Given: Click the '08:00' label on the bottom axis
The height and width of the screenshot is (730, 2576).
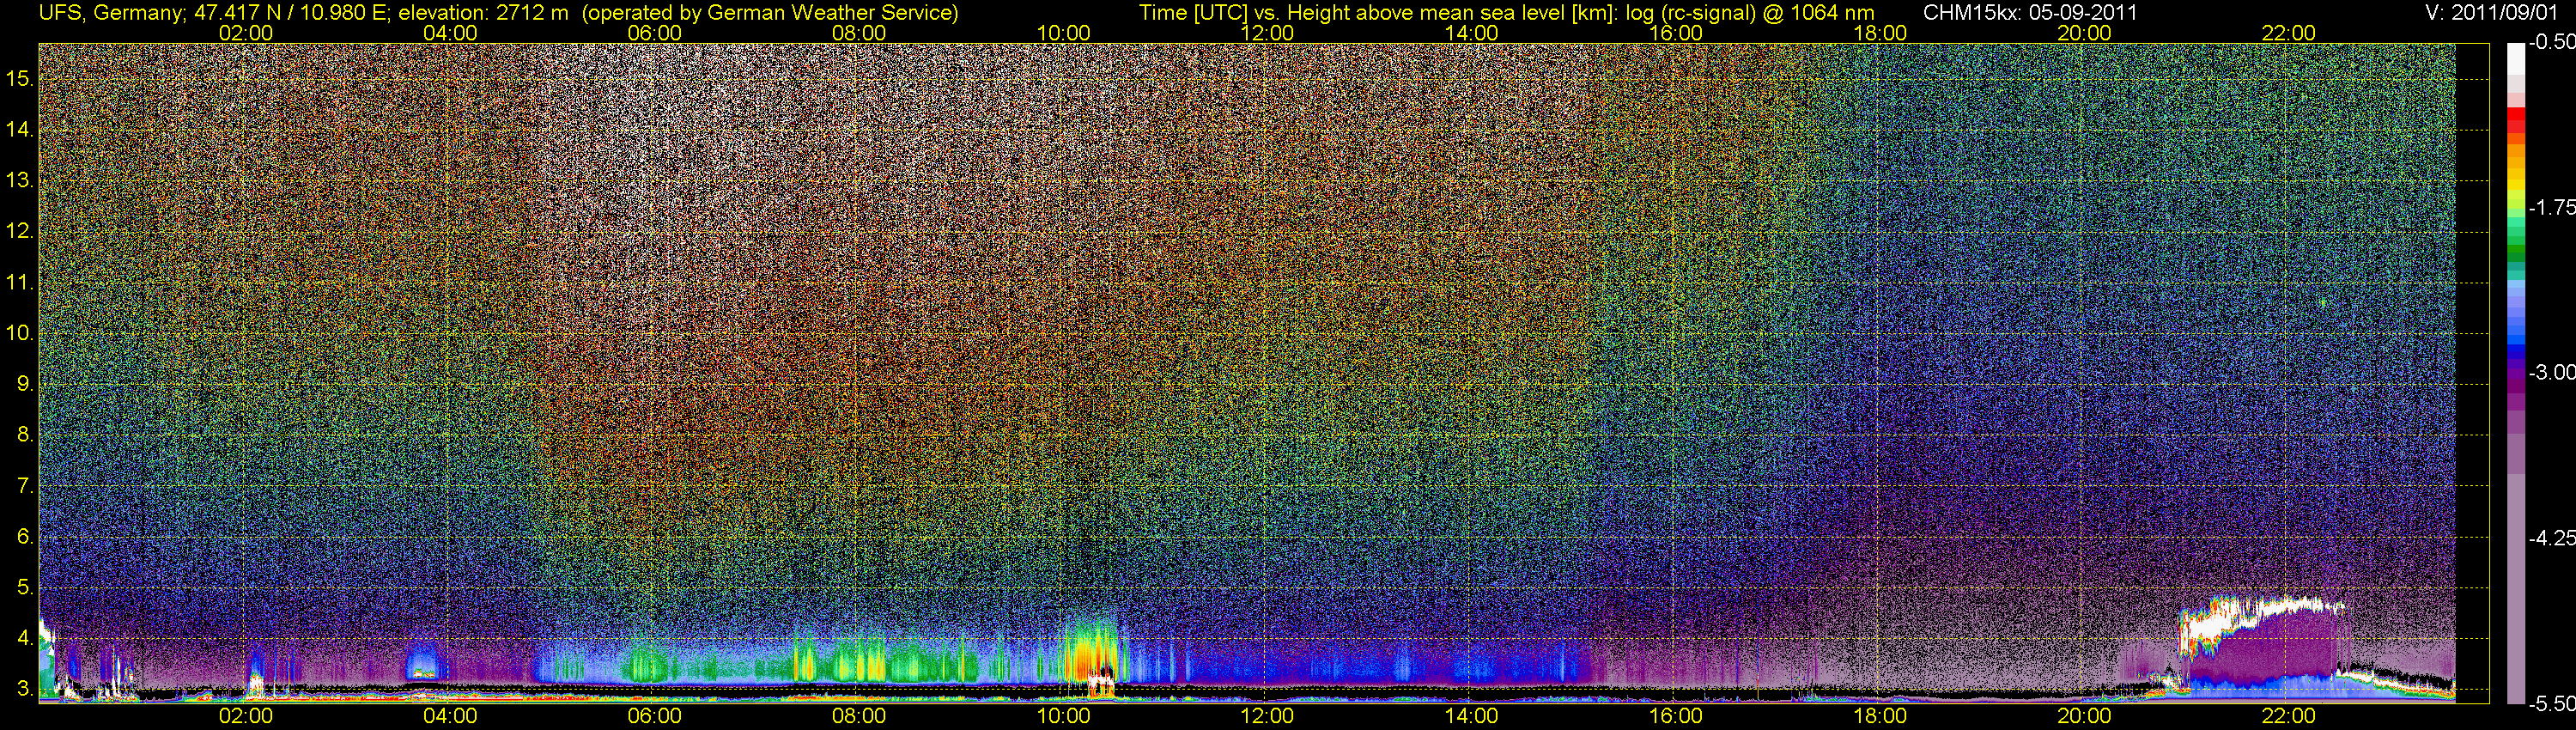Looking at the screenshot, I should pos(859,716).
